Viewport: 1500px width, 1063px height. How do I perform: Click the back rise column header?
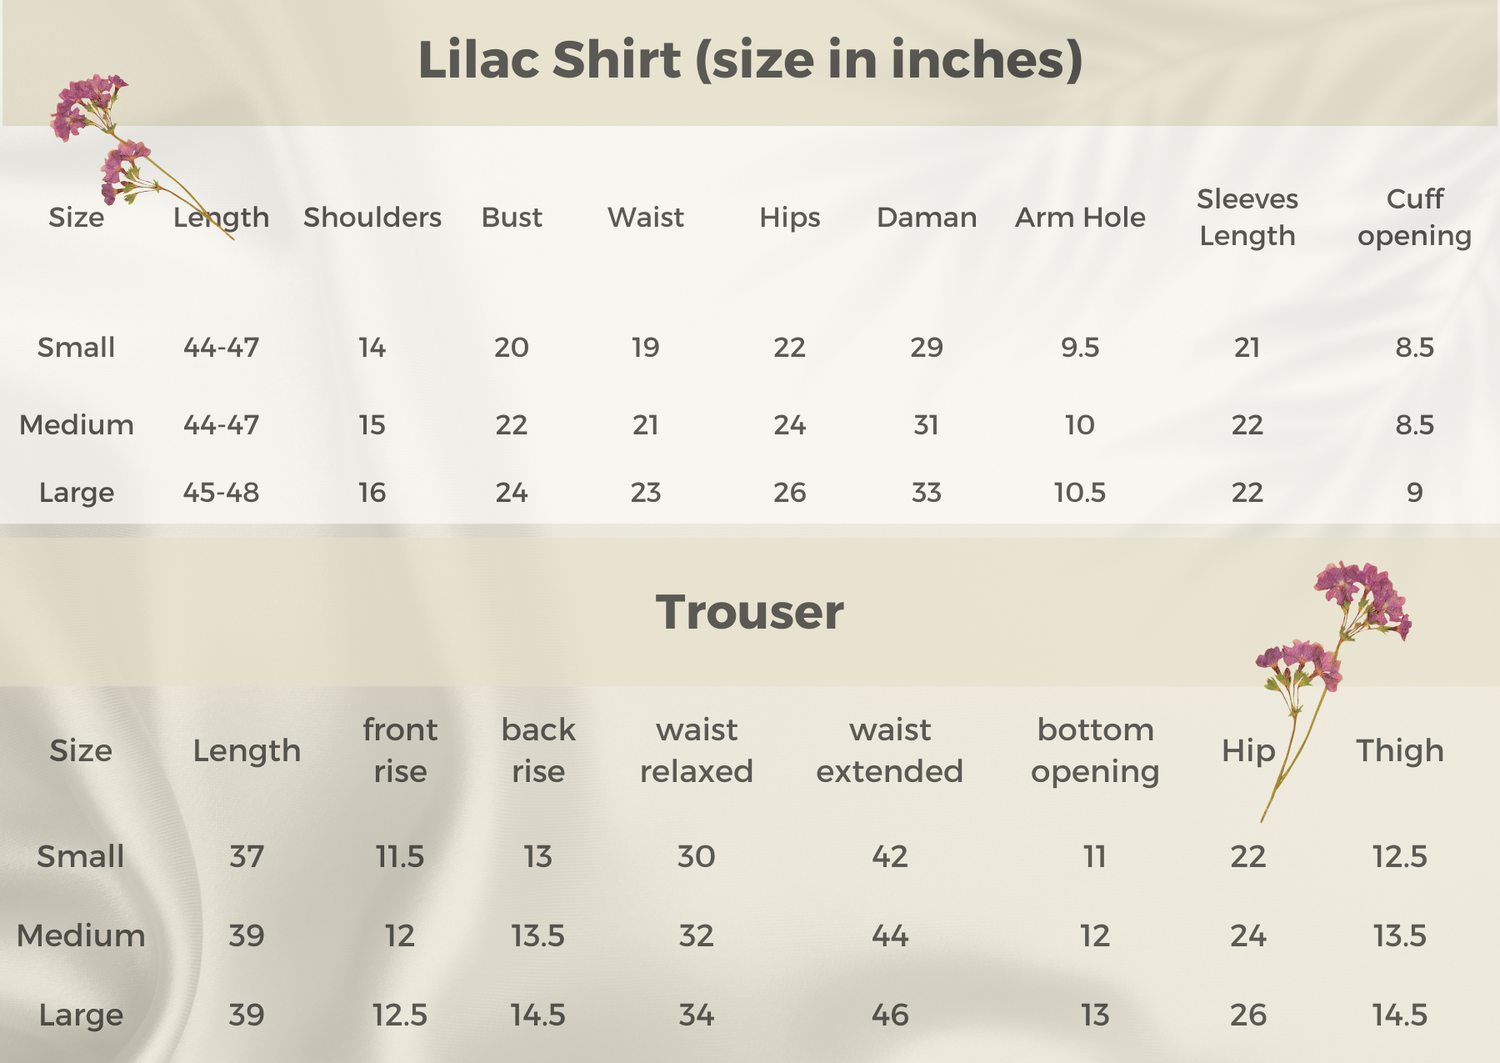pos(538,750)
